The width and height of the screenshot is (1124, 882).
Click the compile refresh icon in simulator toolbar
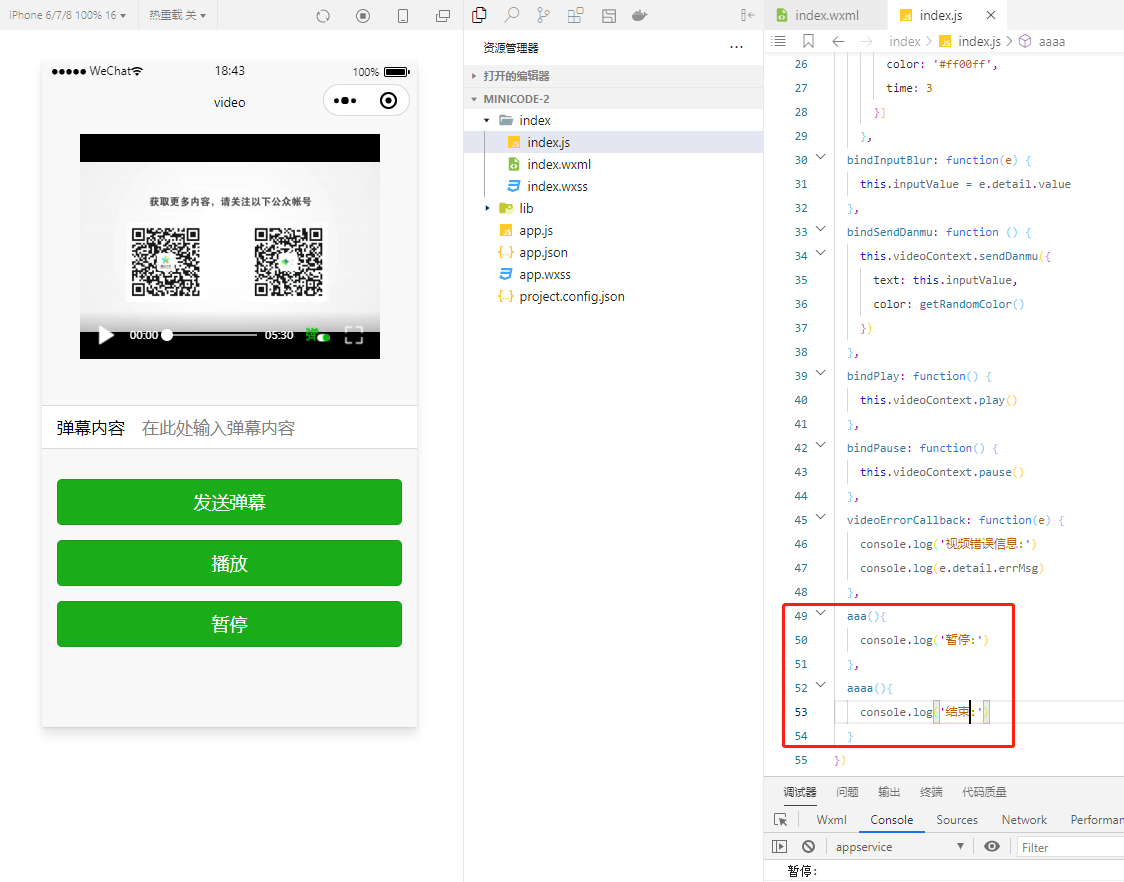(323, 15)
